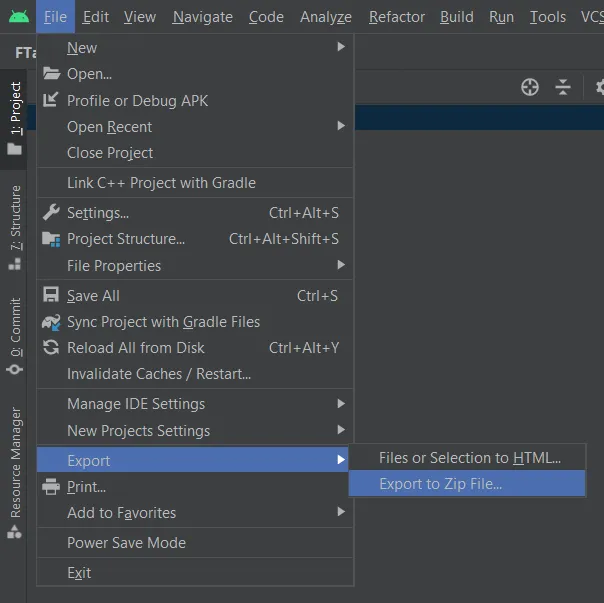This screenshot has width=604, height=603.
Task: Click the gear options icon in the toolbar
Action: click(x=600, y=87)
